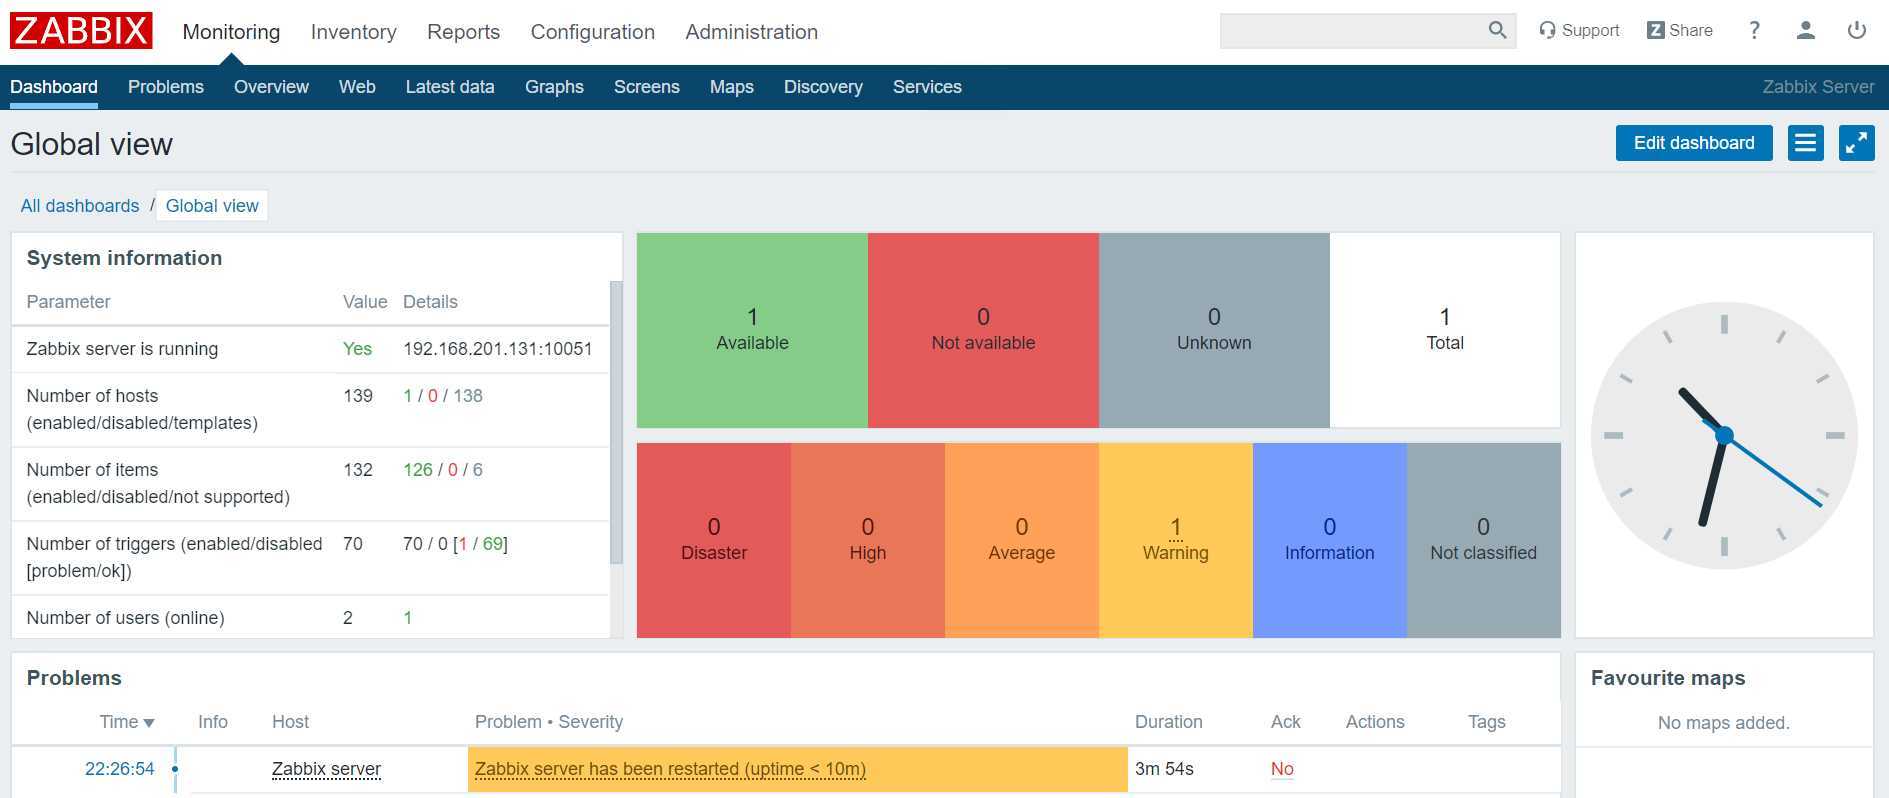Click the 3m 54s duration value
1889x798 pixels.
click(x=1164, y=769)
